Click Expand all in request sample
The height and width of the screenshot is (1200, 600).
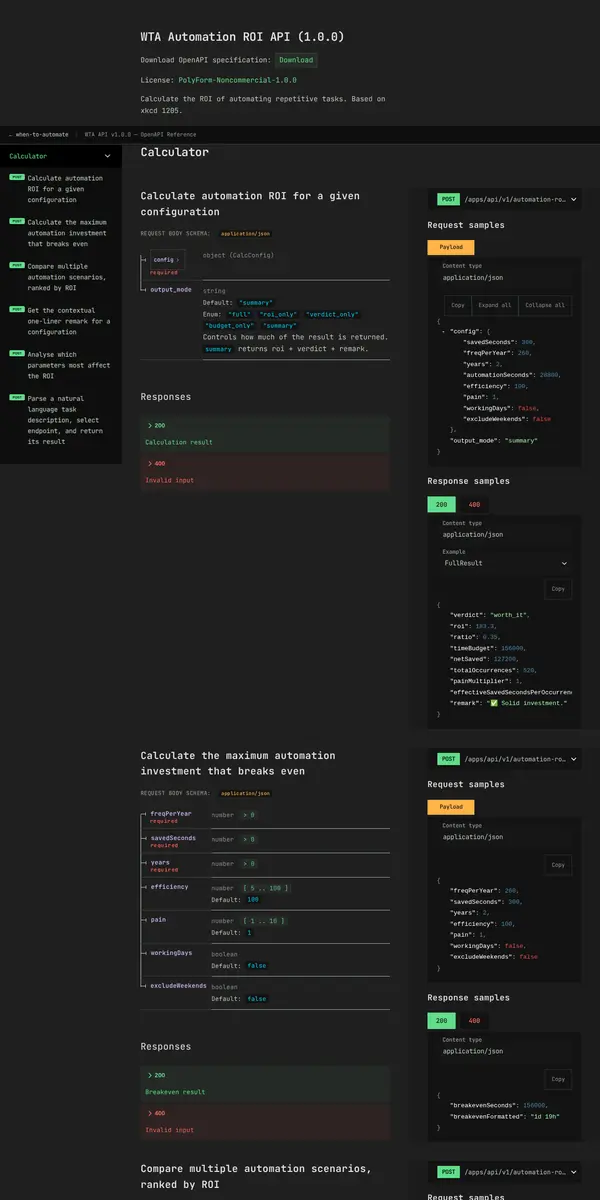tap(495, 305)
